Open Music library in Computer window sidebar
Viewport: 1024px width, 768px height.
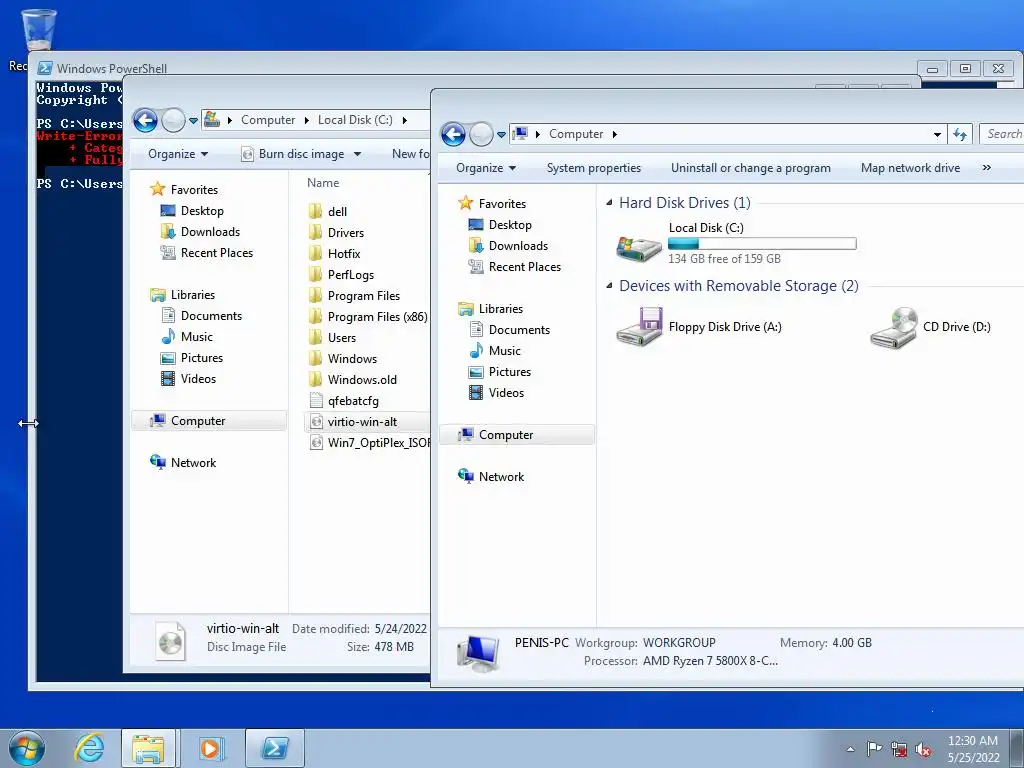(x=504, y=351)
